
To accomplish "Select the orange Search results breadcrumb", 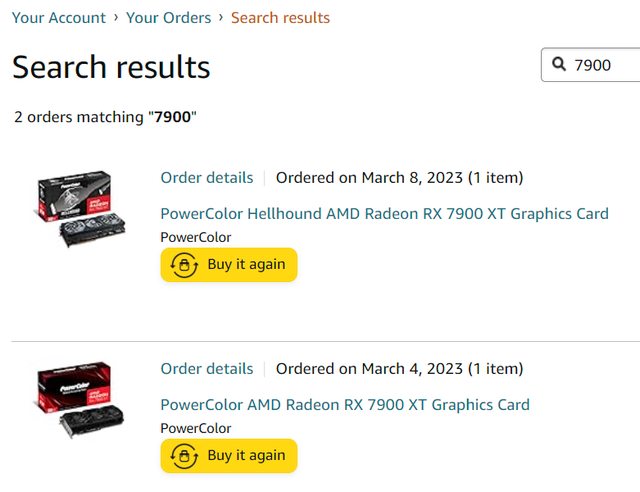I will point(280,17).
